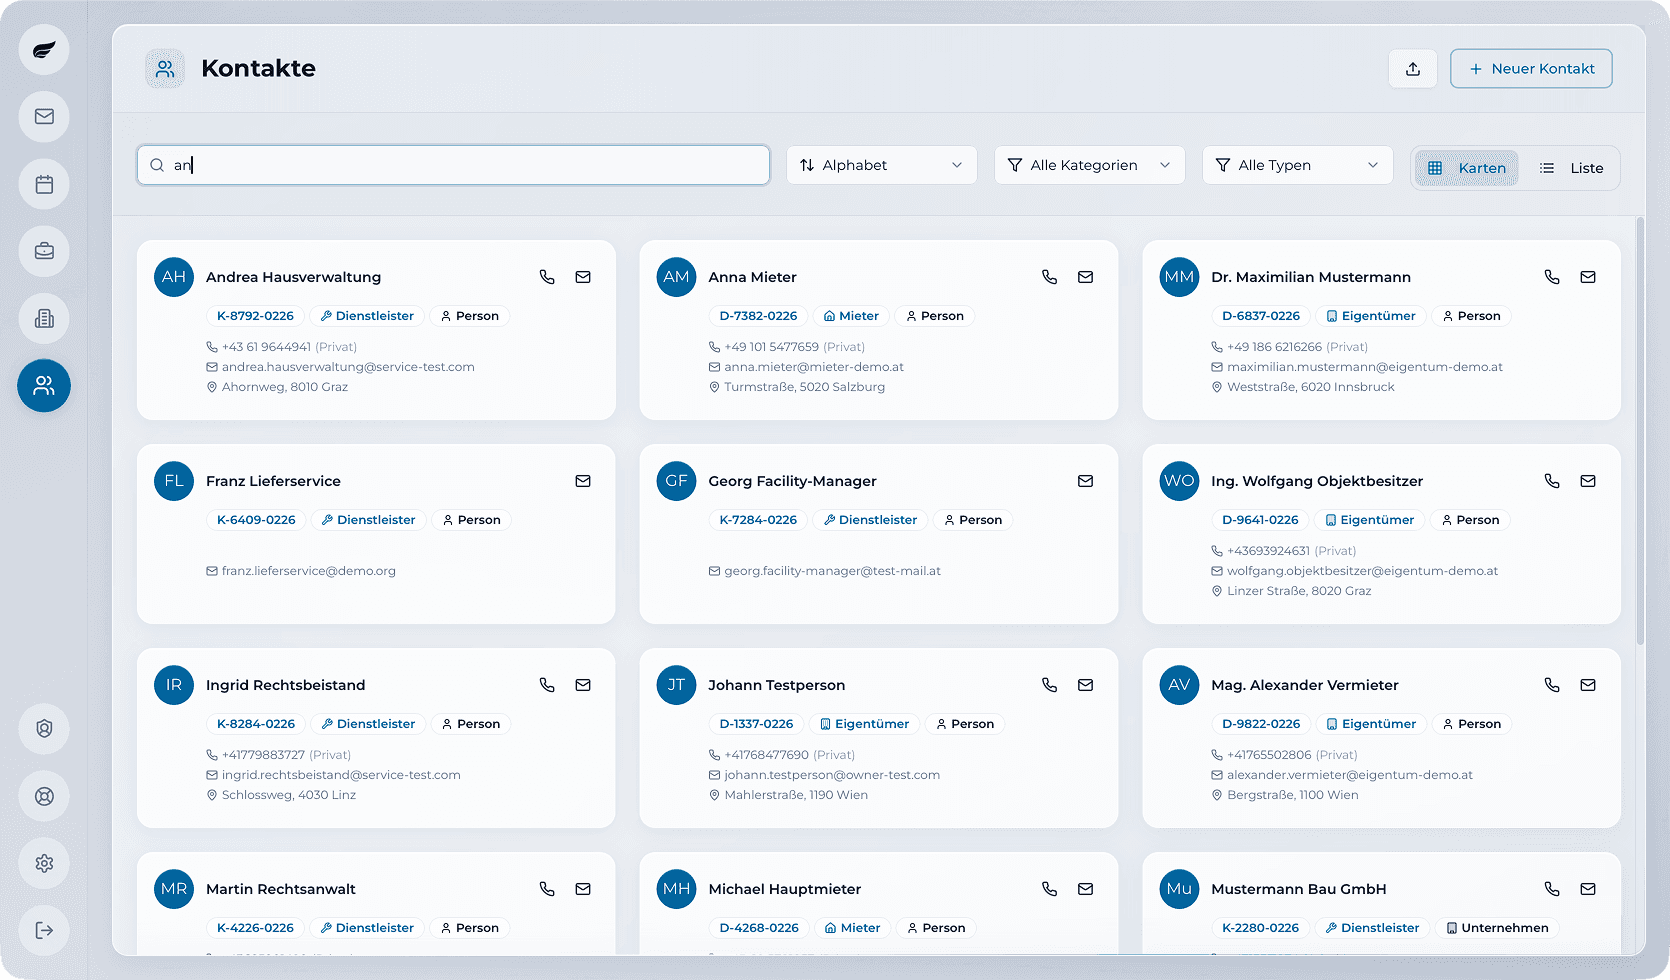Call Andrea Hausverwaltung via phone icon
The image size is (1670, 980).
547,277
